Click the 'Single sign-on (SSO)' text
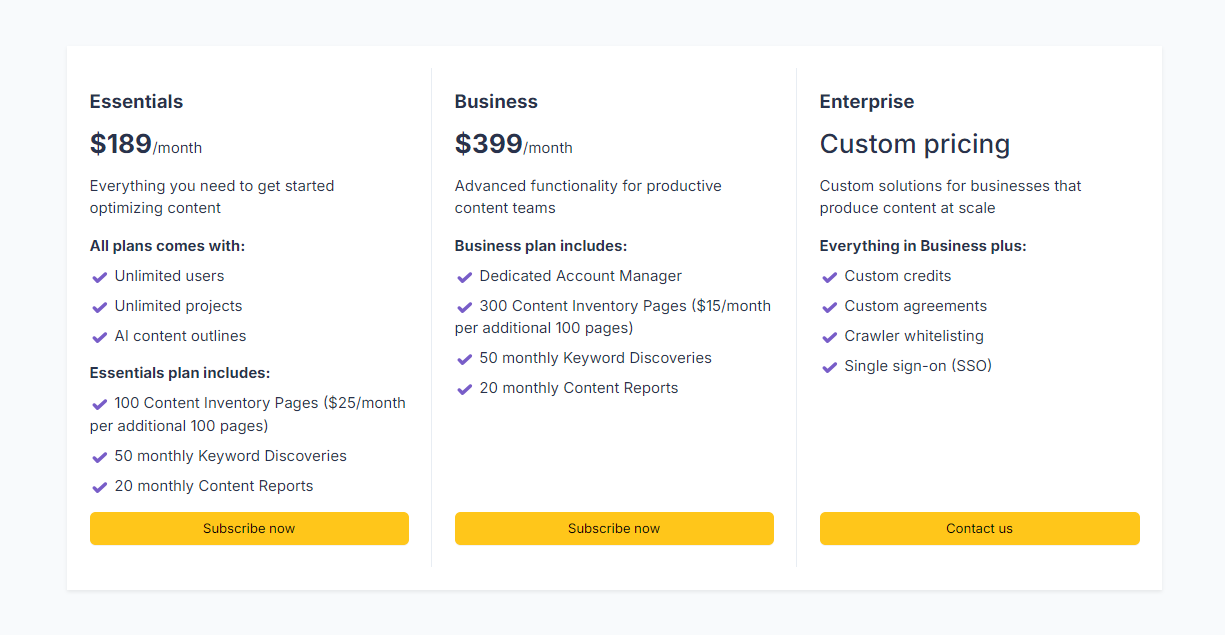 (x=919, y=366)
